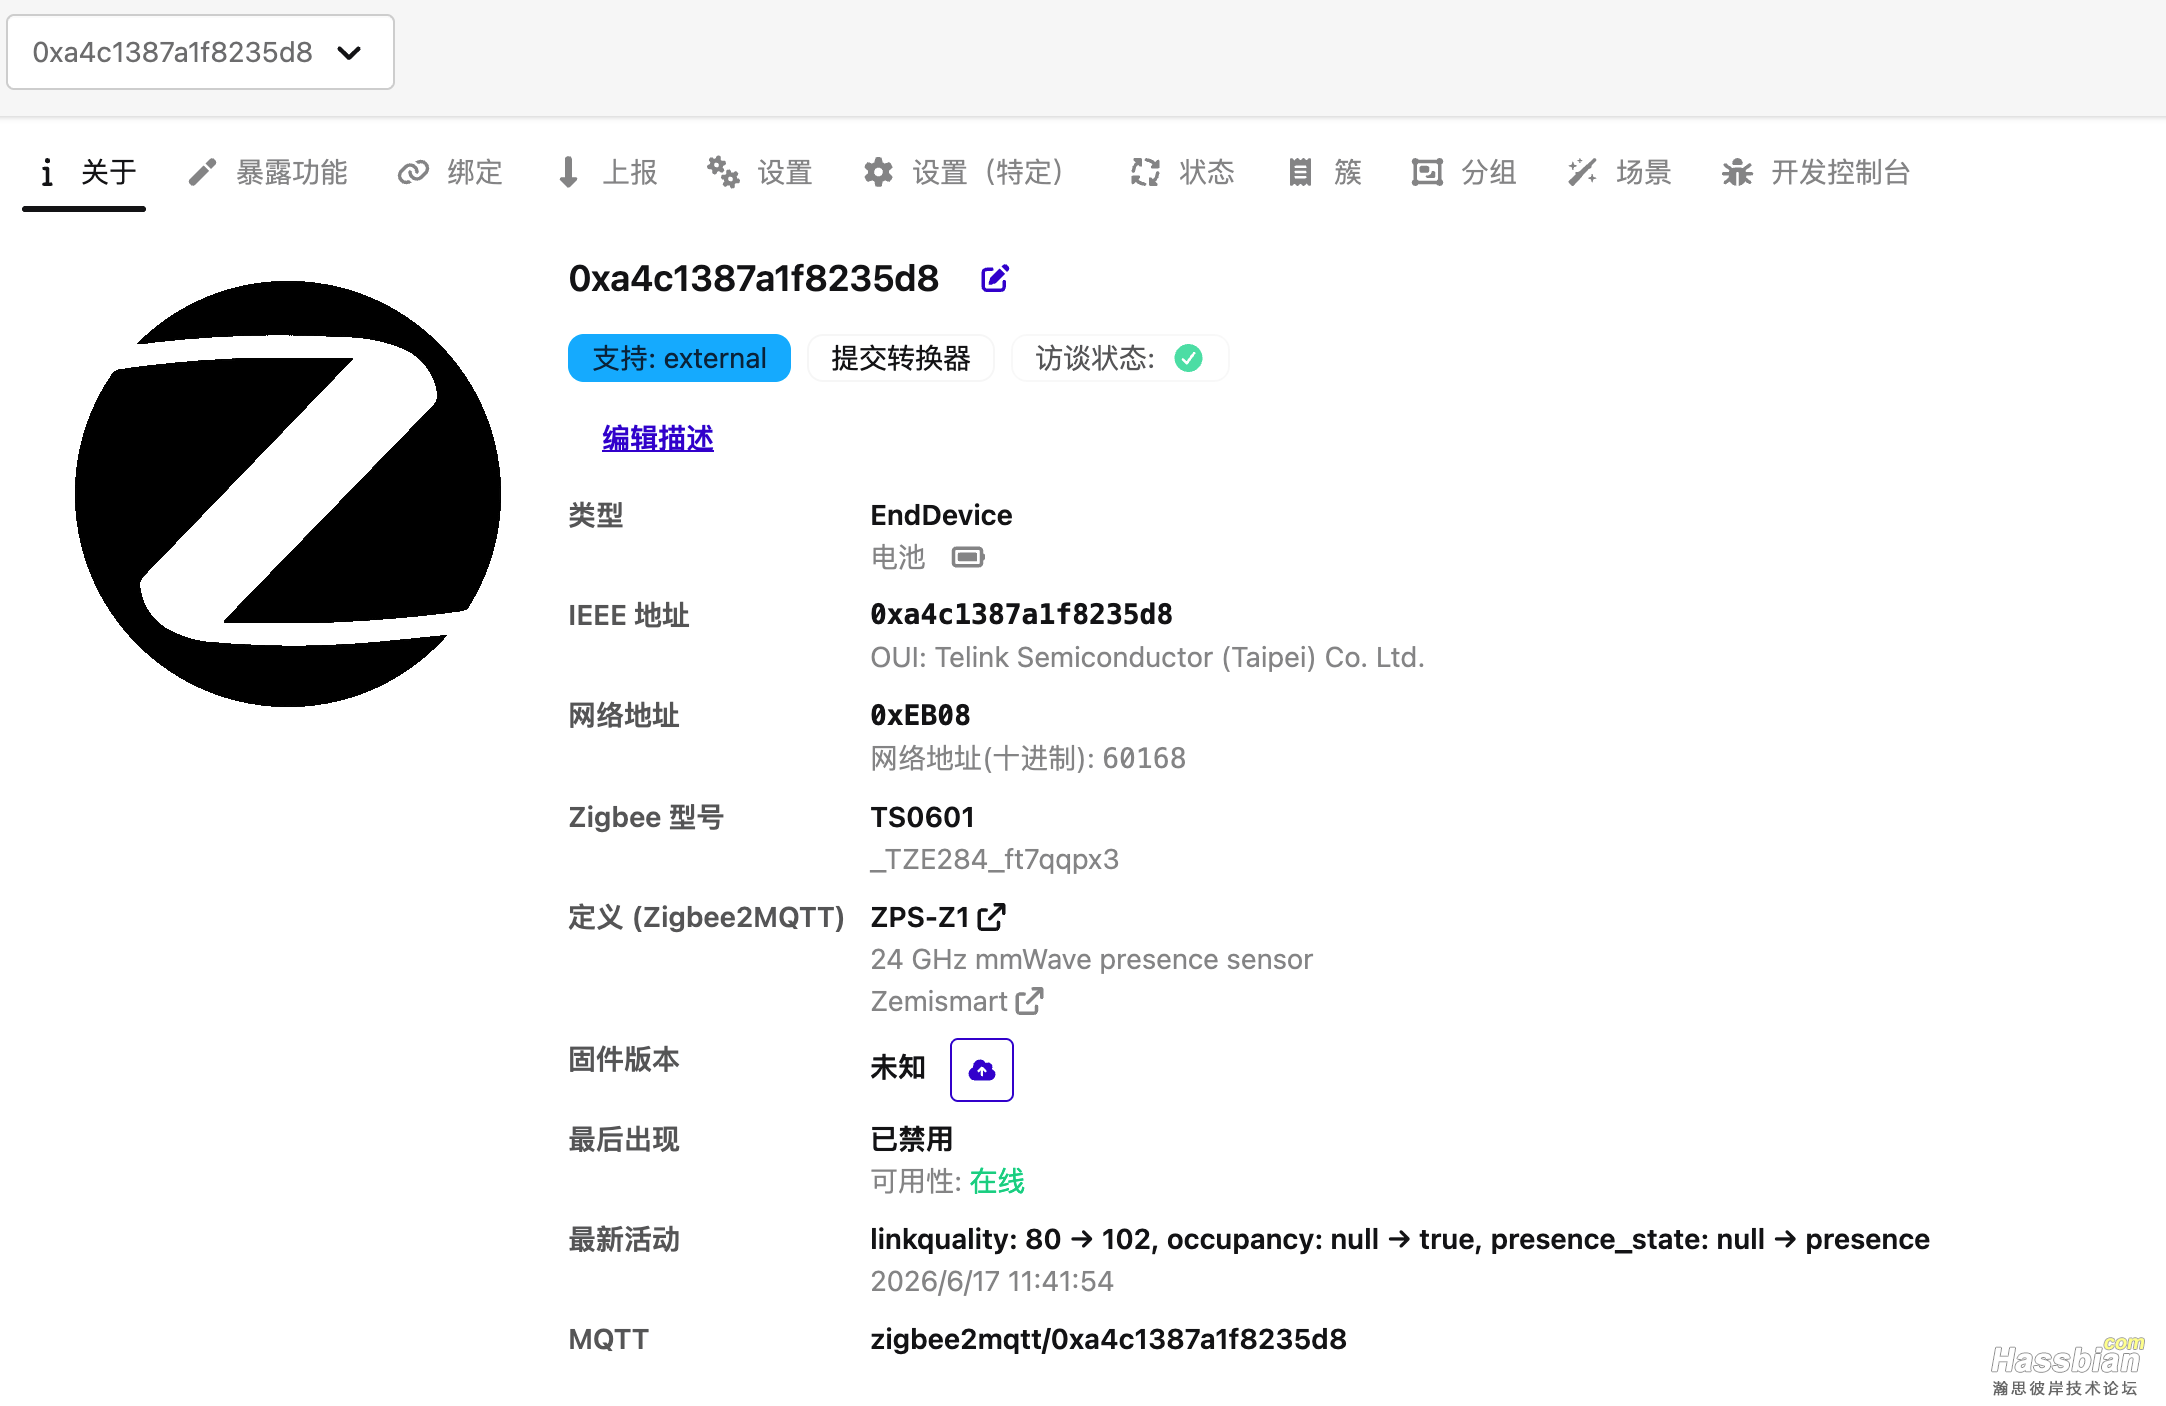
Task: Select the _TZE284_ft7qqpx3 manufacturer text
Action: point(994,859)
